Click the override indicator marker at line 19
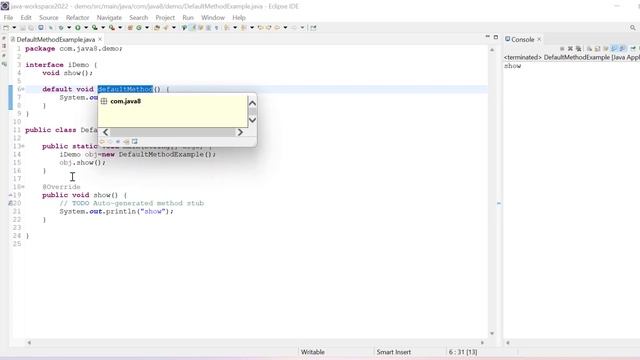Image resolution: width=640 pixels, height=360 pixels. pyautogui.click(x=11, y=195)
